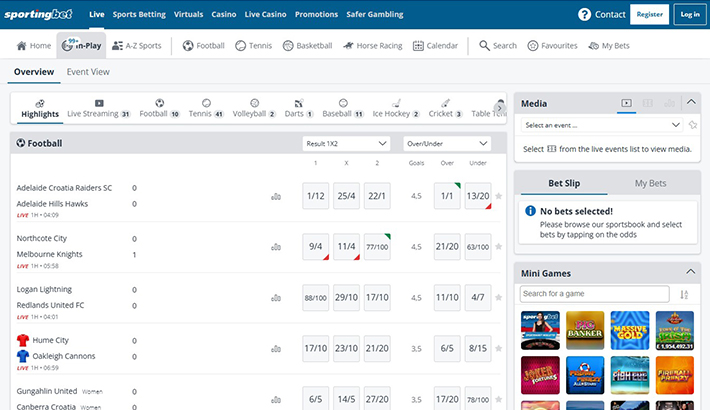Switch to Event View tab
The image size is (710, 410).
[88, 72]
